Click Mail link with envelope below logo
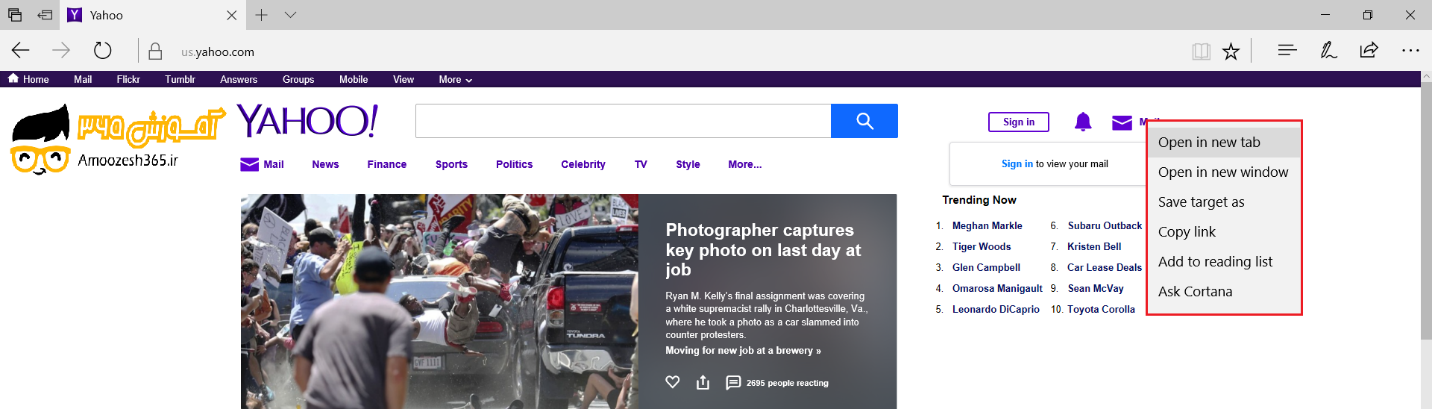The height and width of the screenshot is (409, 1432). (262, 164)
